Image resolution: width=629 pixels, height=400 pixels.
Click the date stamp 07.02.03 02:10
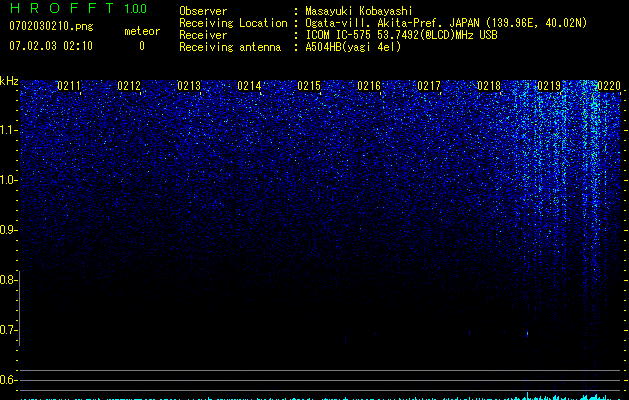click(51, 46)
